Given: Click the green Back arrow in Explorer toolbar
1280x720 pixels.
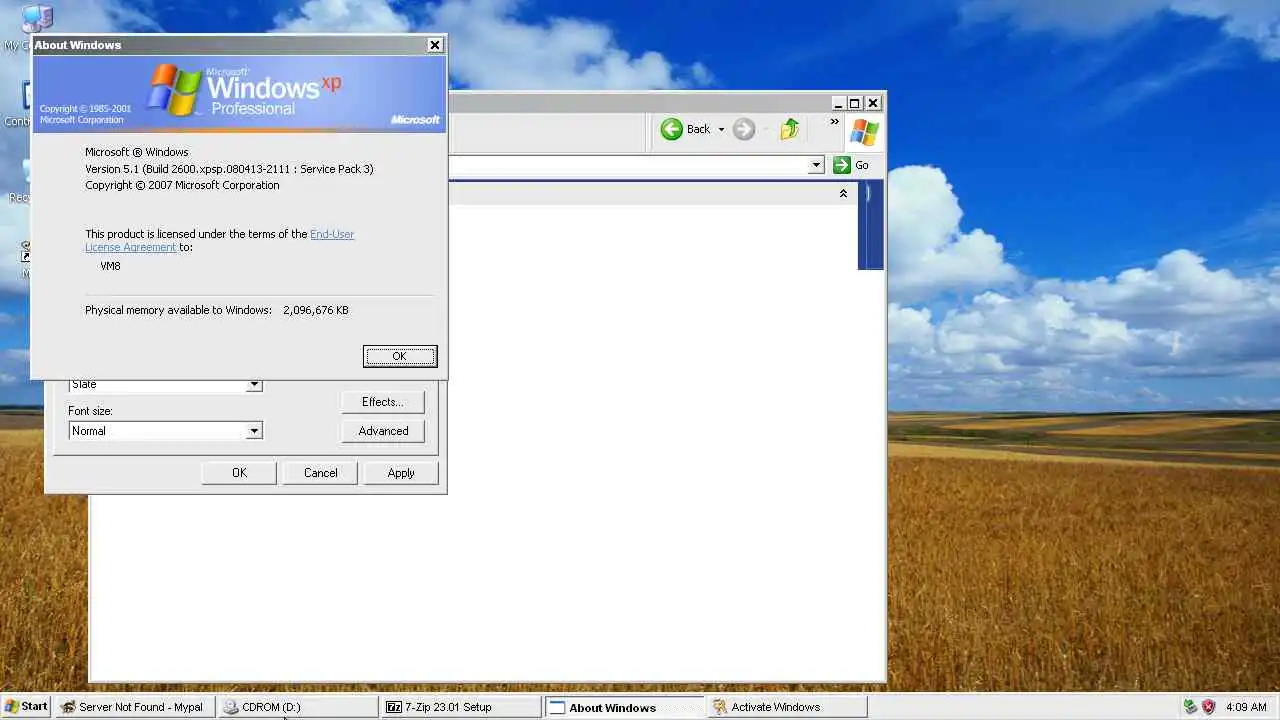Looking at the screenshot, I should (x=671, y=129).
